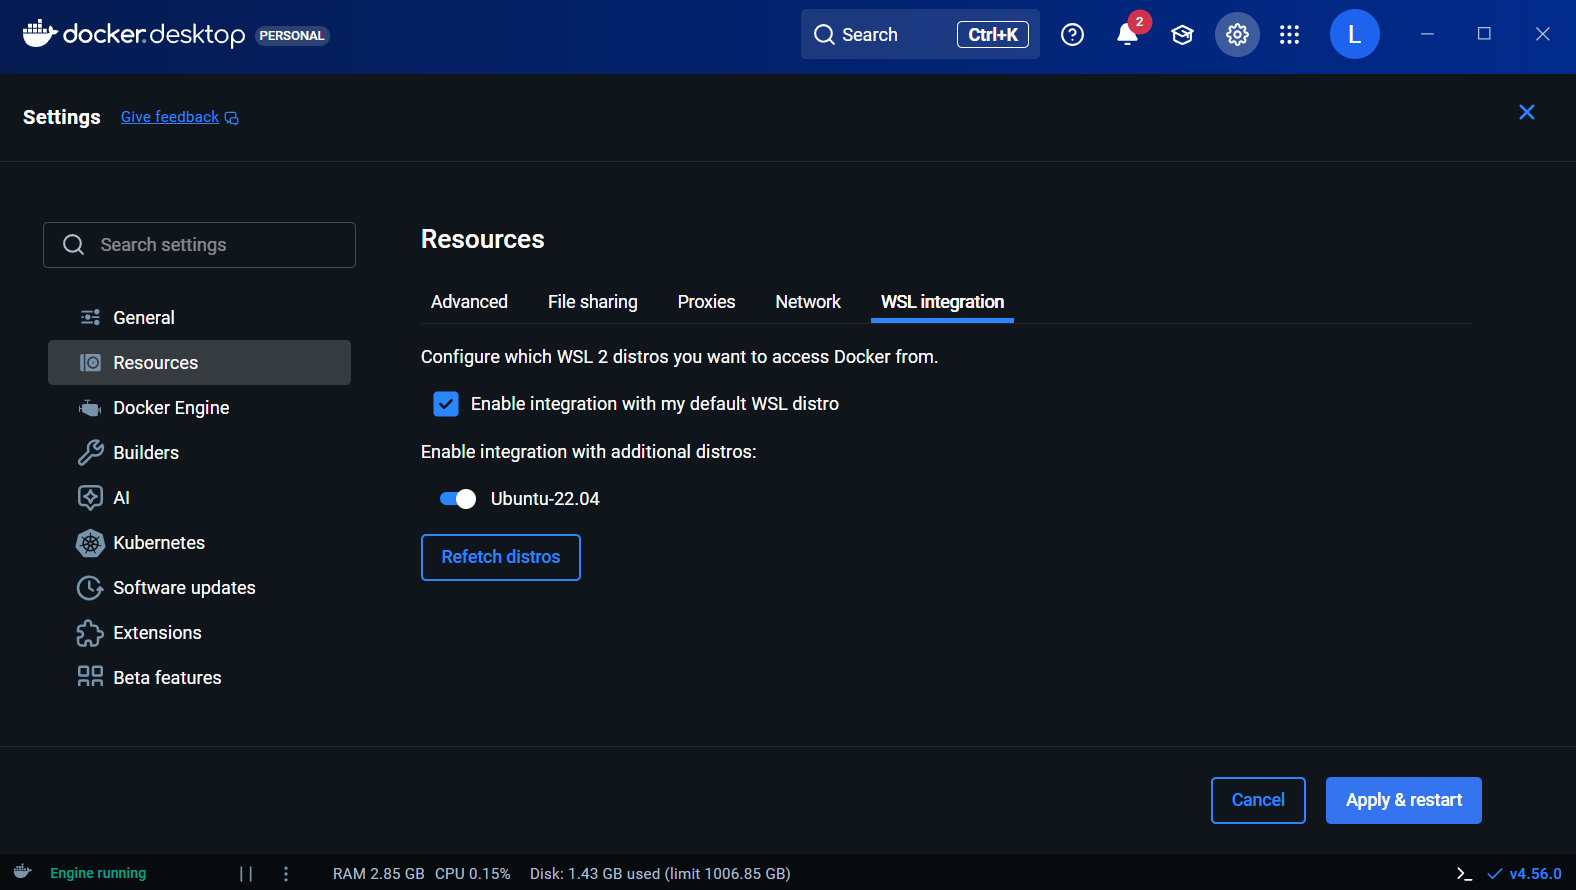This screenshot has width=1576, height=890.
Task: Click the Resources sidebar icon
Action: (x=90, y=362)
